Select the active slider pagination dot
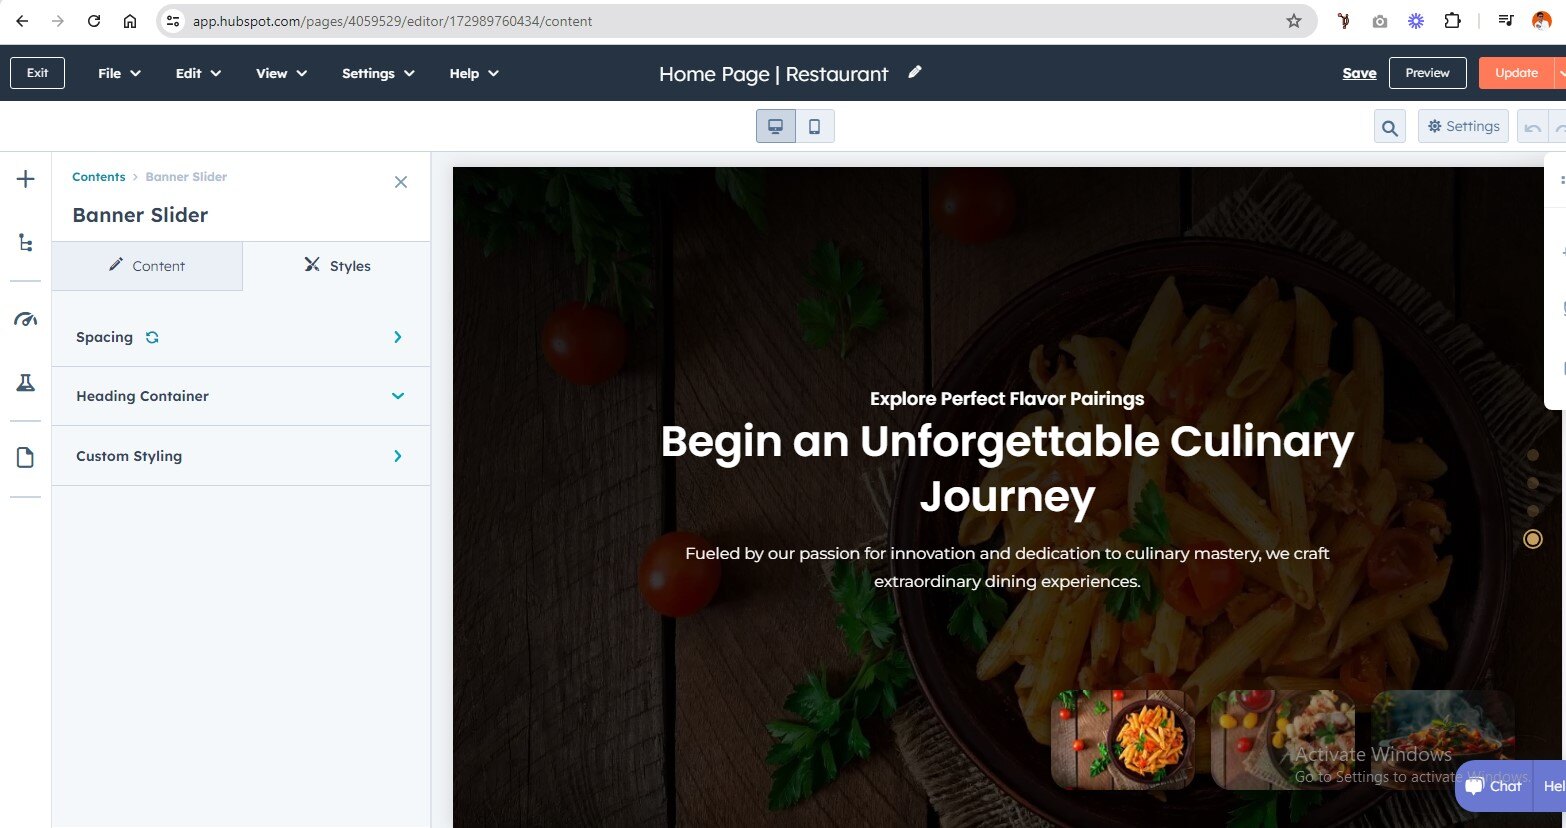 (1532, 539)
